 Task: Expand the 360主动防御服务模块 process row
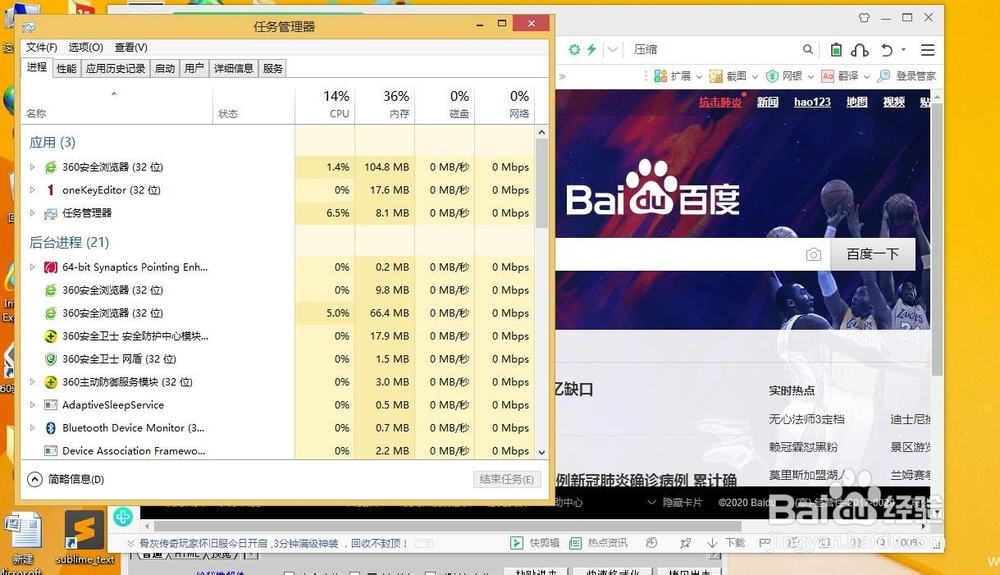pyautogui.click(x=32, y=382)
